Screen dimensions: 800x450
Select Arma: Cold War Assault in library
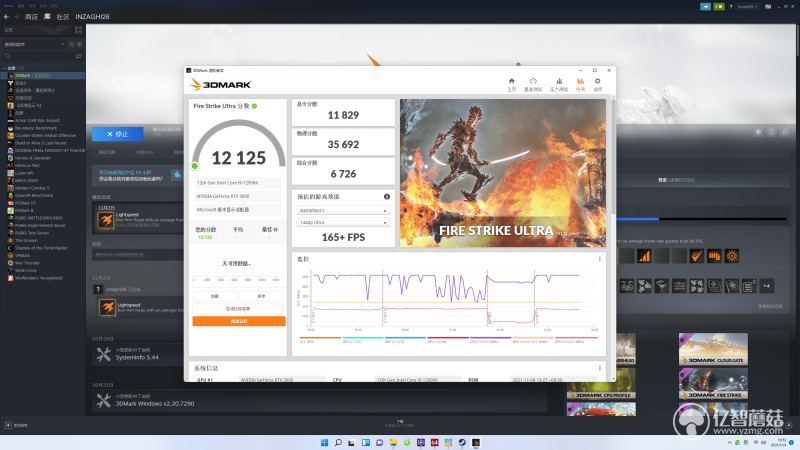coord(37,120)
